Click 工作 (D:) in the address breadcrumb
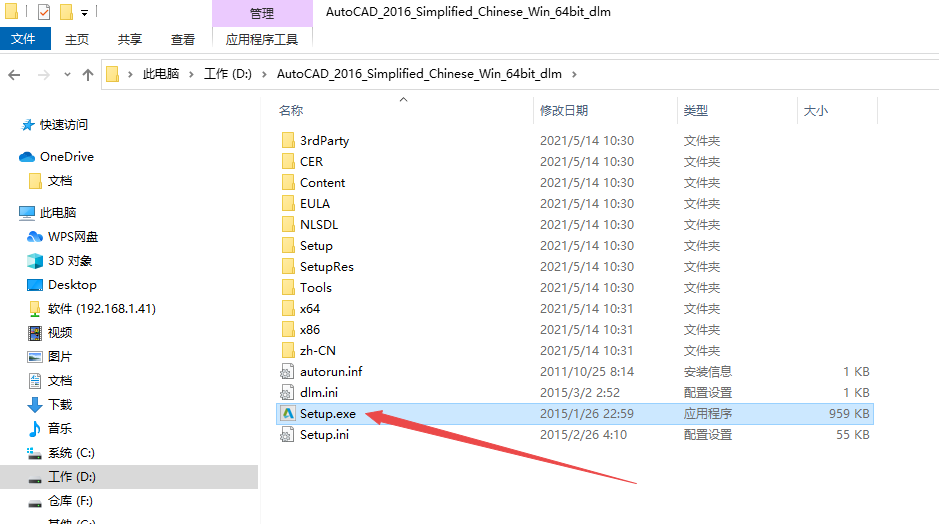 [x=229, y=74]
